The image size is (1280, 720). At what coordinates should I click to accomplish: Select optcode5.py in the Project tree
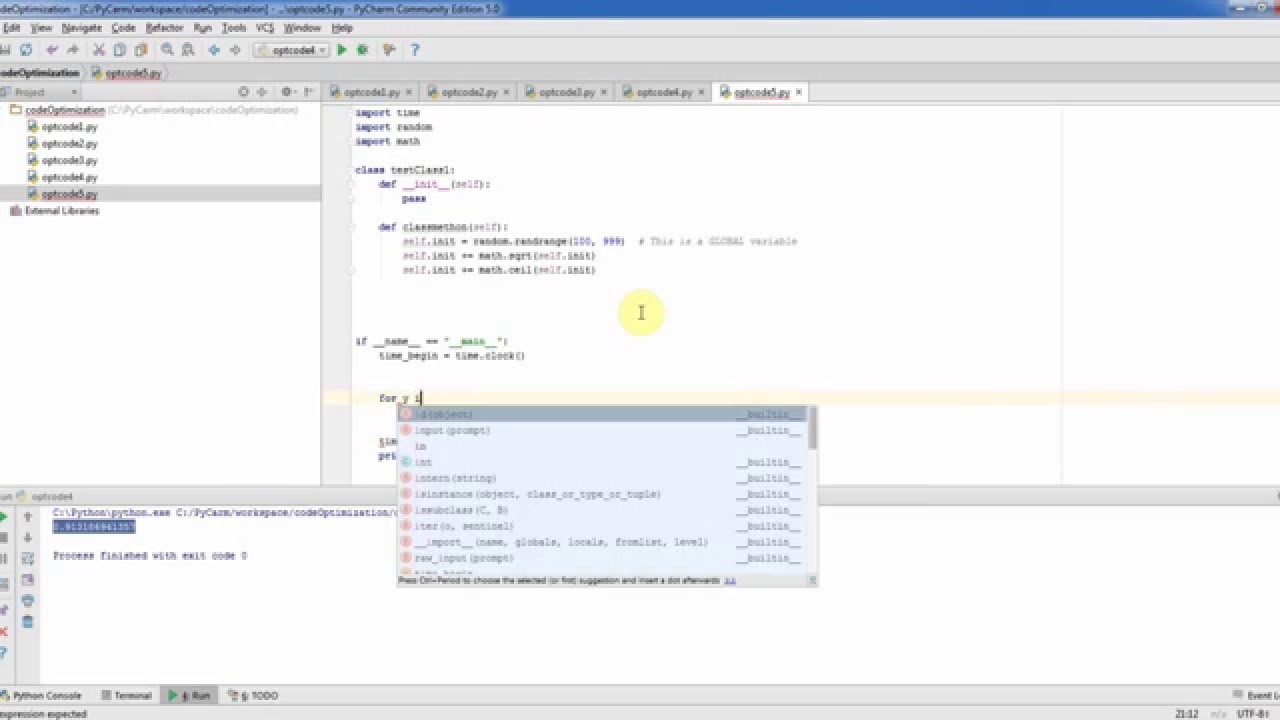tap(69, 194)
